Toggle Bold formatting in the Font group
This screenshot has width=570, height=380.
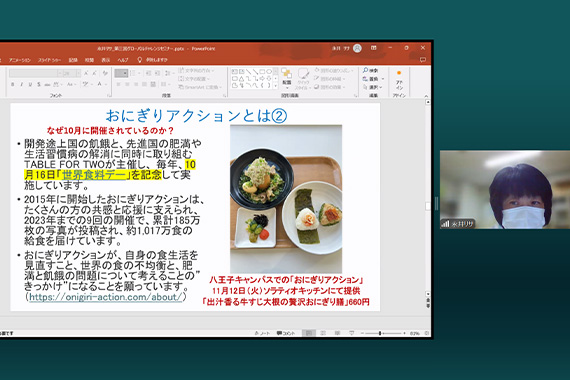[x=13, y=84]
